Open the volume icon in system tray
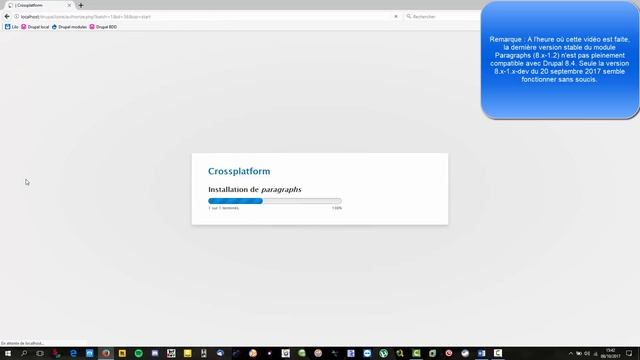 click(587, 353)
